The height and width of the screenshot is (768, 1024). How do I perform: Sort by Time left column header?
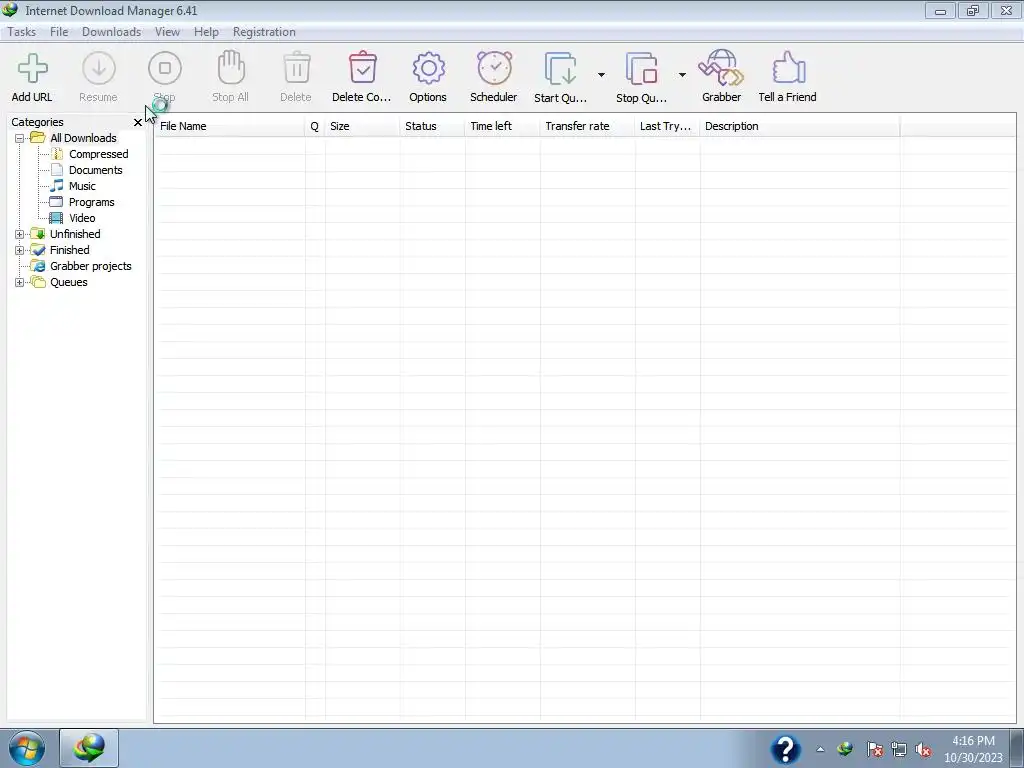[x=503, y=126]
